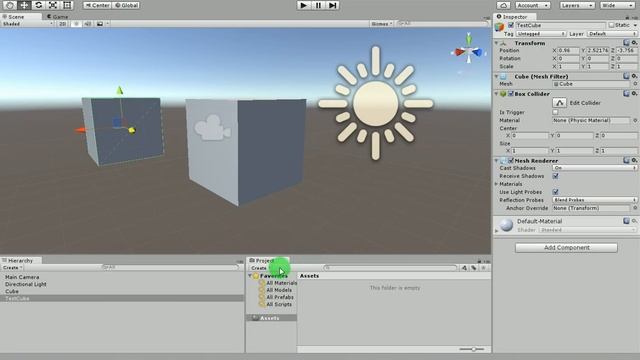Open Mesh Renderer help icon

[x=626, y=160]
